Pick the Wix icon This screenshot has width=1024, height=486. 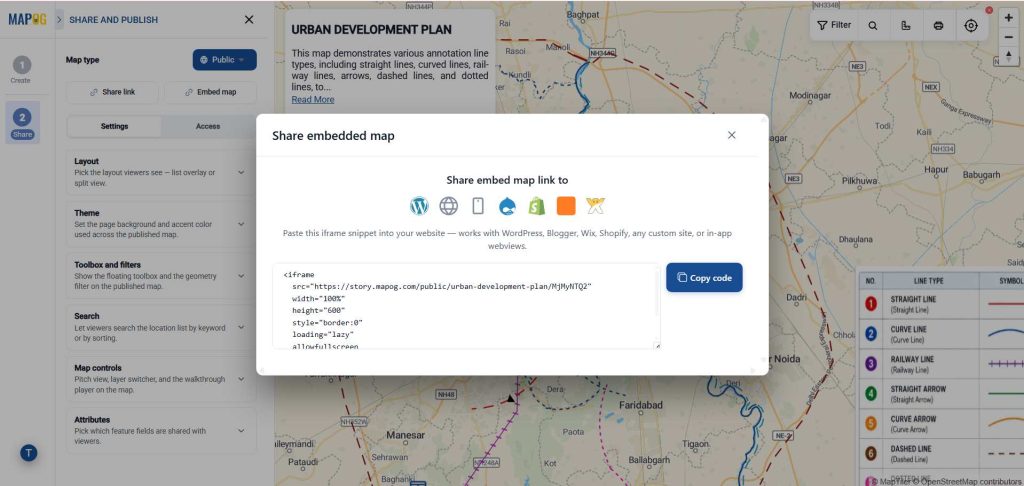596,206
